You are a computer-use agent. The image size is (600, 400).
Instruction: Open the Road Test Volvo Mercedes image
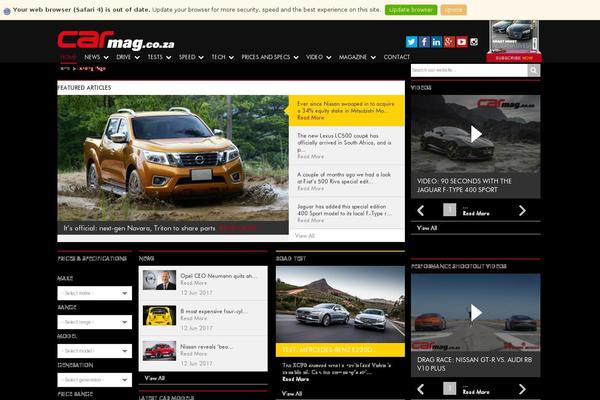pos(340,305)
